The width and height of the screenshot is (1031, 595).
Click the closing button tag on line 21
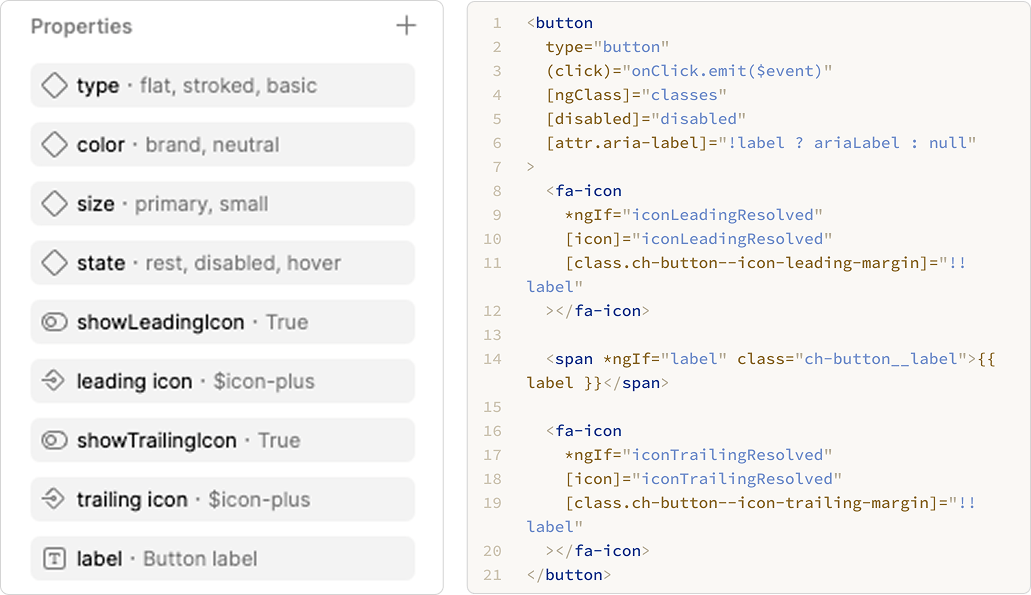click(x=569, y=575)
